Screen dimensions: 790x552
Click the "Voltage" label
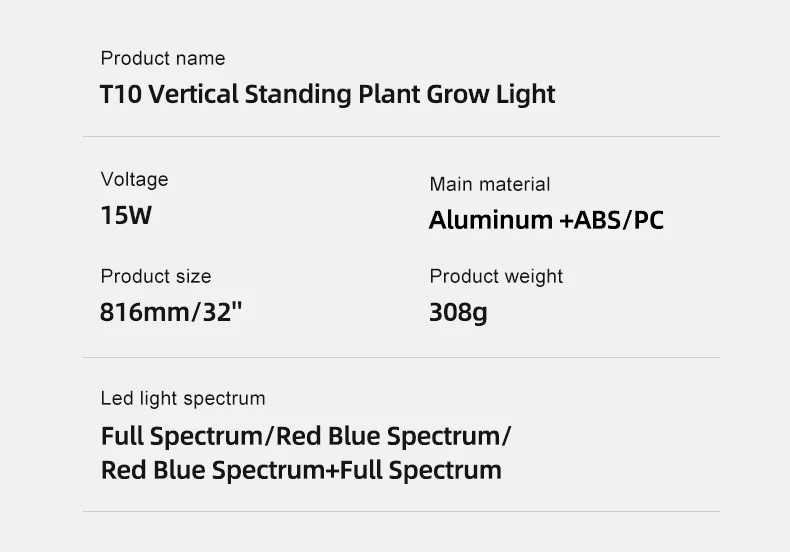point(134,180)
